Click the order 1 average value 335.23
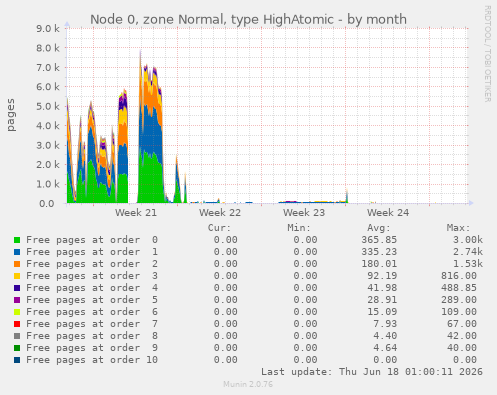This screenshot has height=395, width=497. (379, 252)
